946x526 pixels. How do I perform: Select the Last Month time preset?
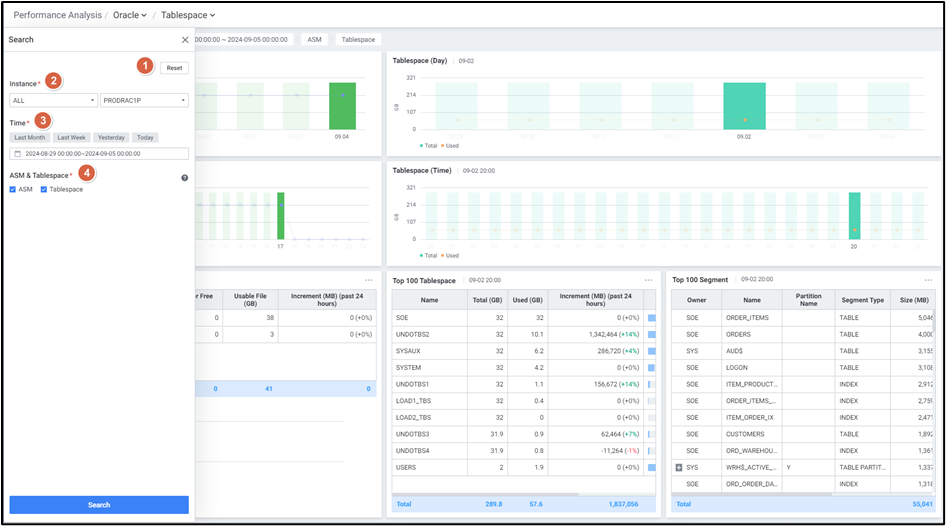30,138
